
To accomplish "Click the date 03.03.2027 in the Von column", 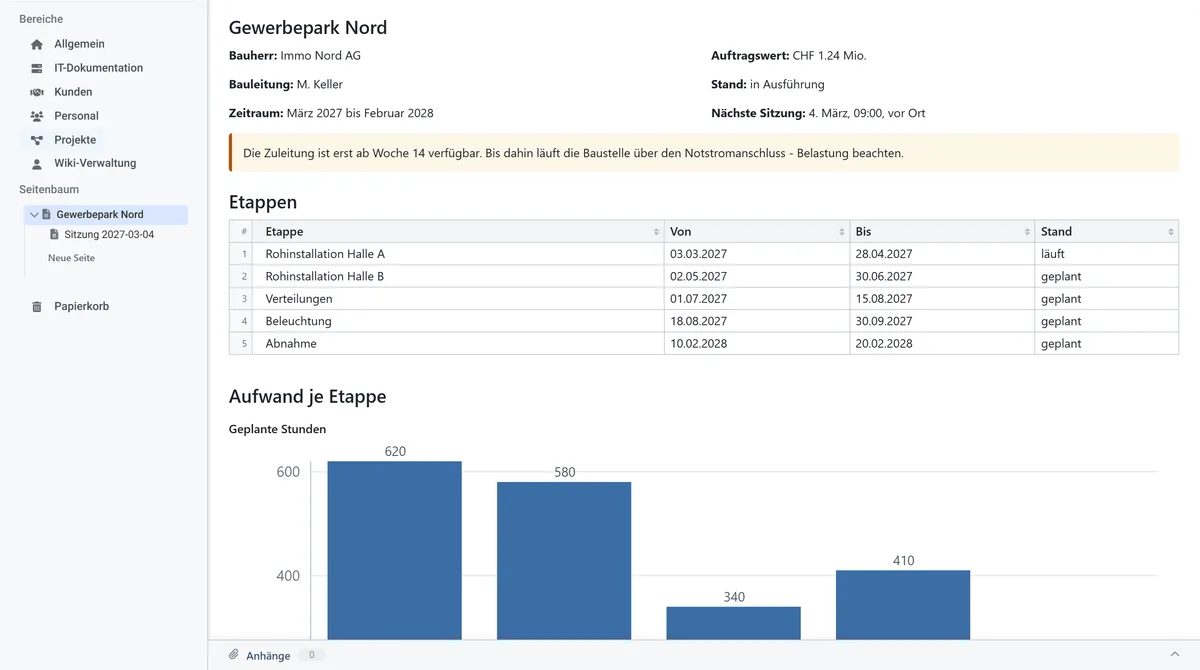I will (x=757, y=254).
